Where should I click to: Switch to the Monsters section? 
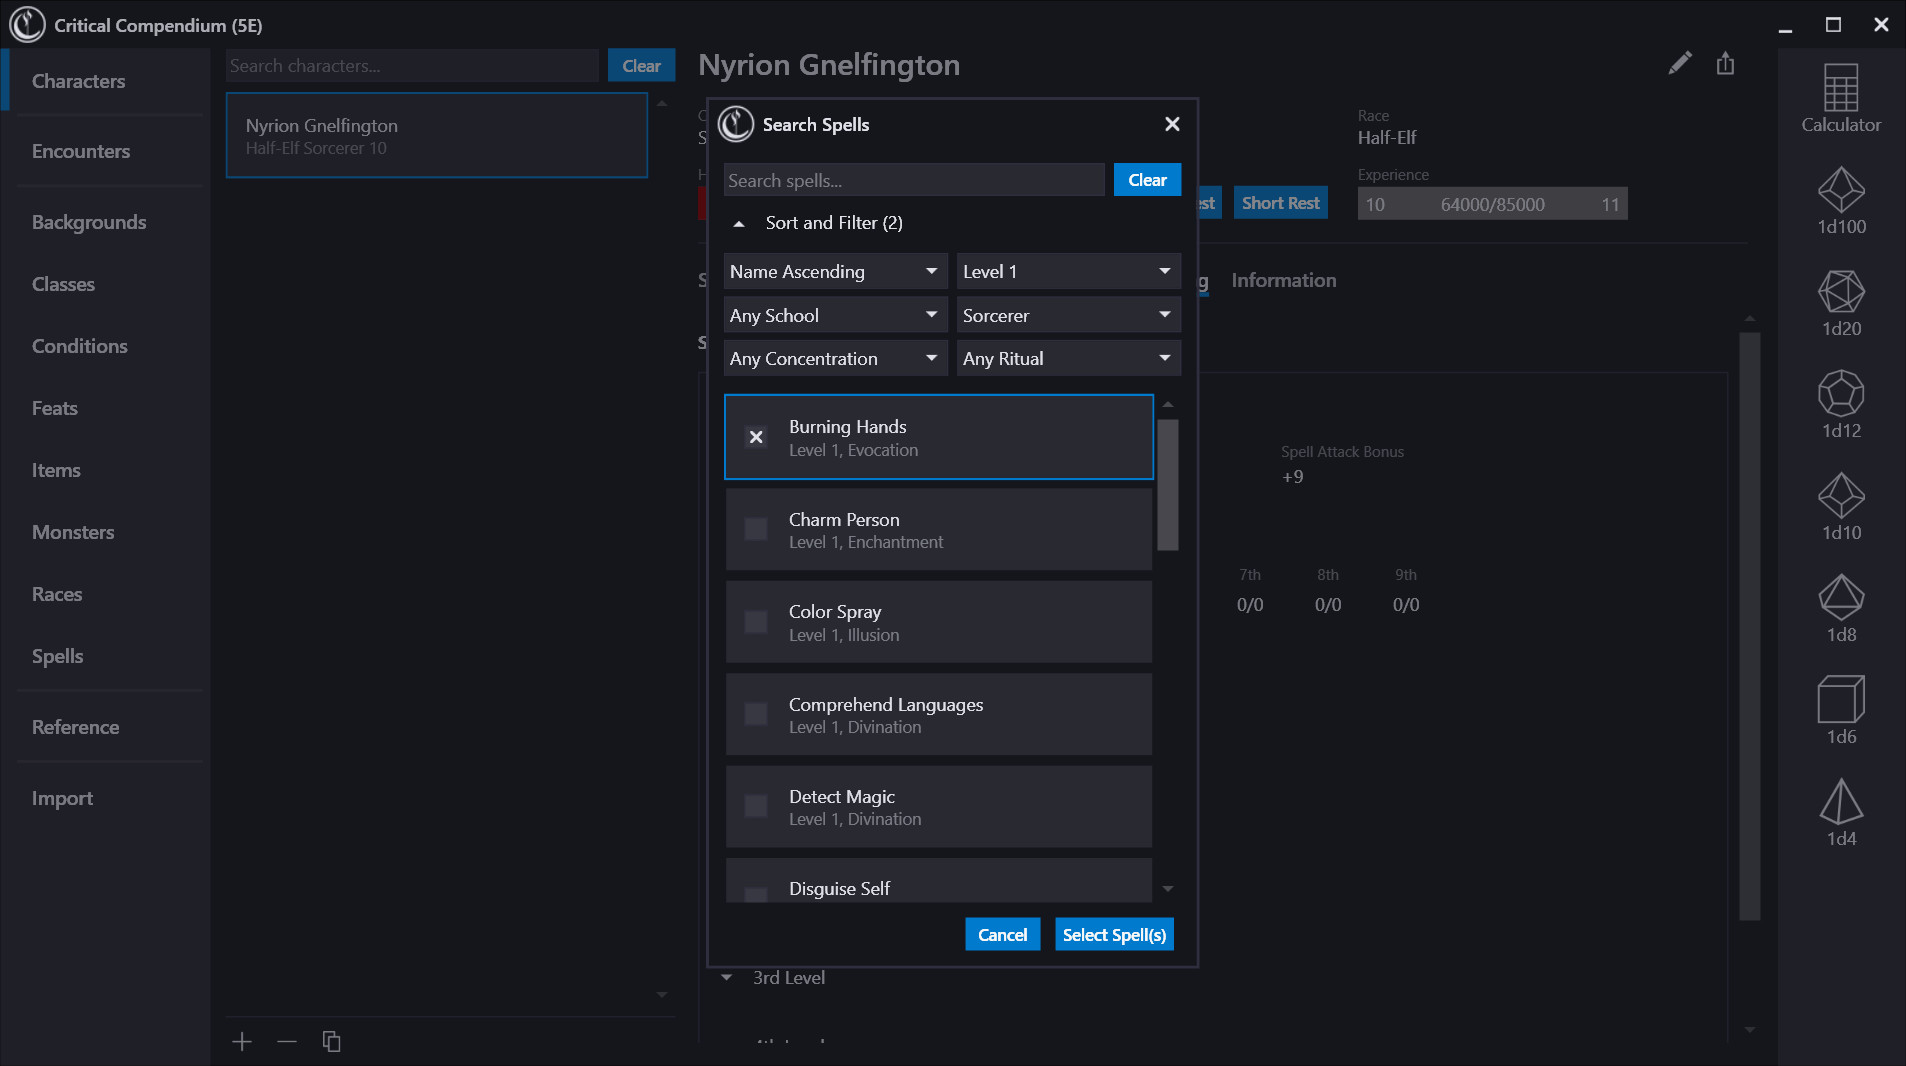click(72, 532)
